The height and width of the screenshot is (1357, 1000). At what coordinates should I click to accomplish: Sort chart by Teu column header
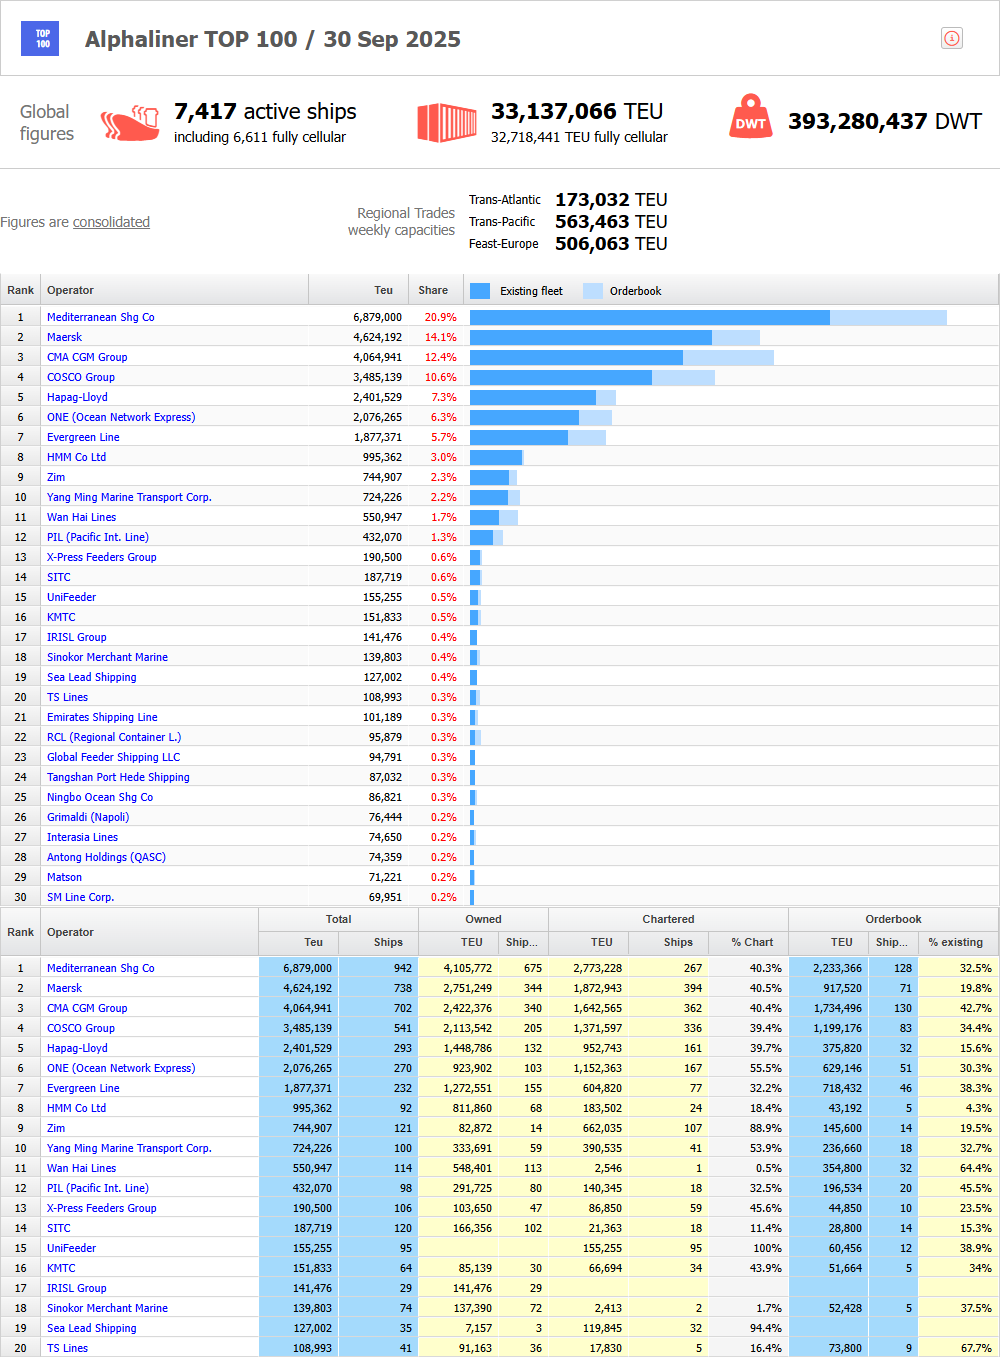tap(383, 290)
